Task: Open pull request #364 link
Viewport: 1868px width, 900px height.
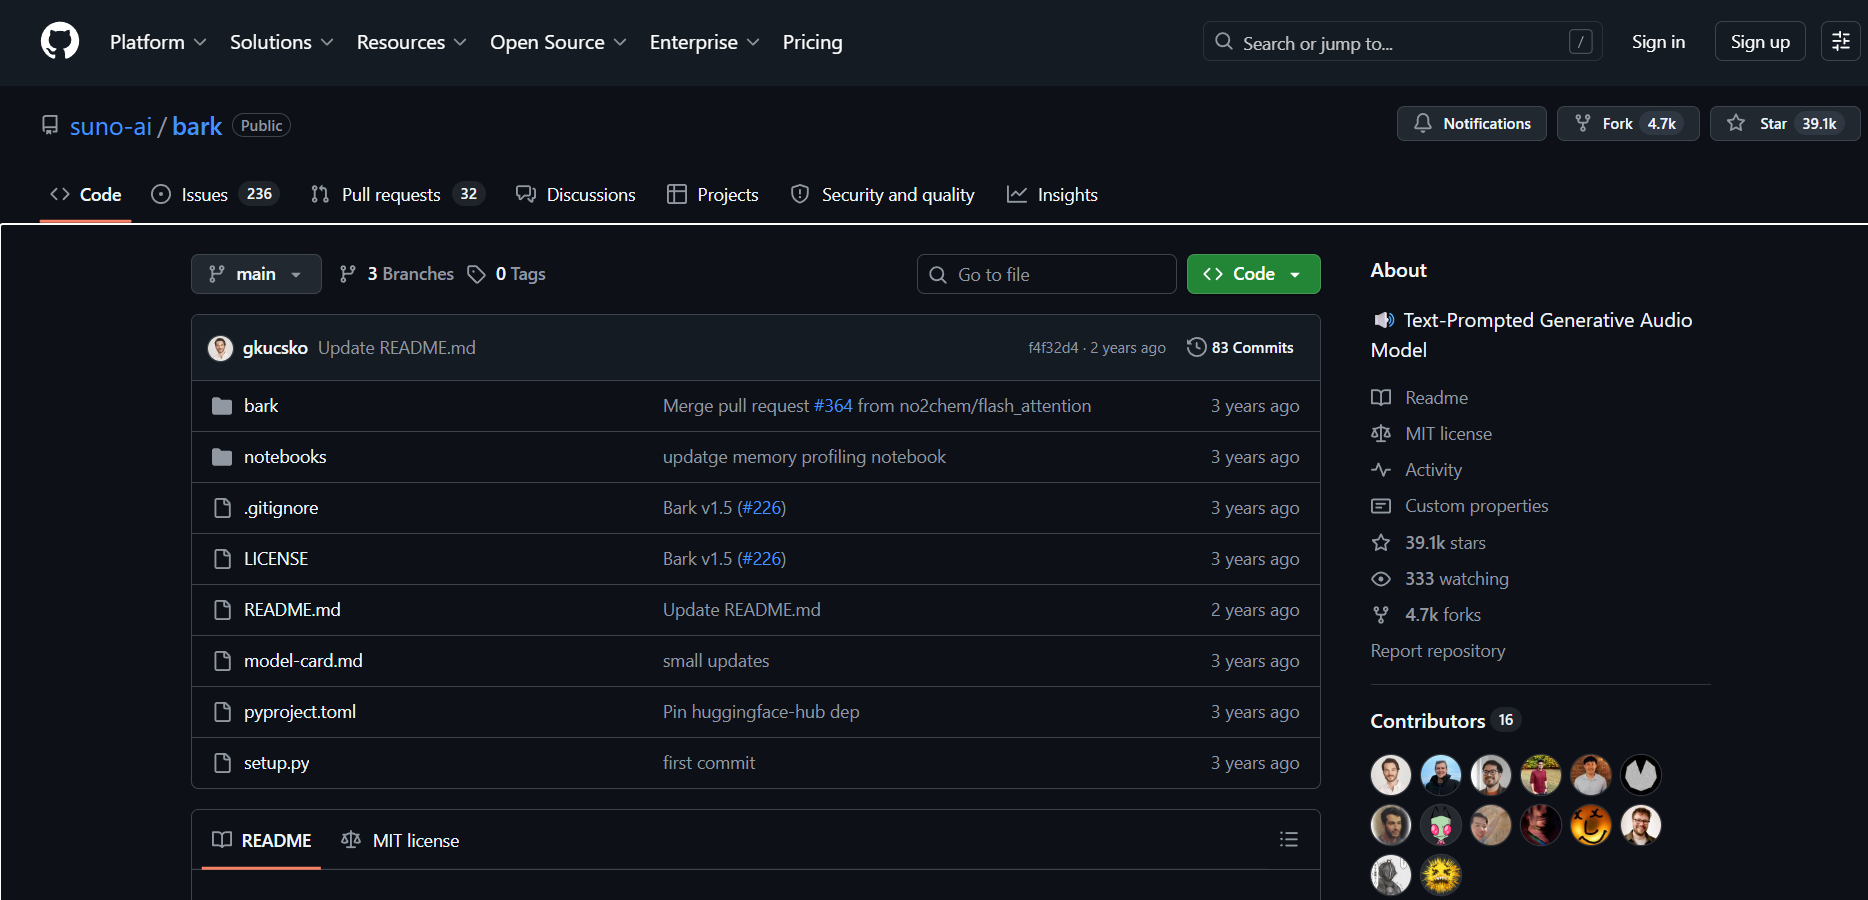Action: pos(833,406)
